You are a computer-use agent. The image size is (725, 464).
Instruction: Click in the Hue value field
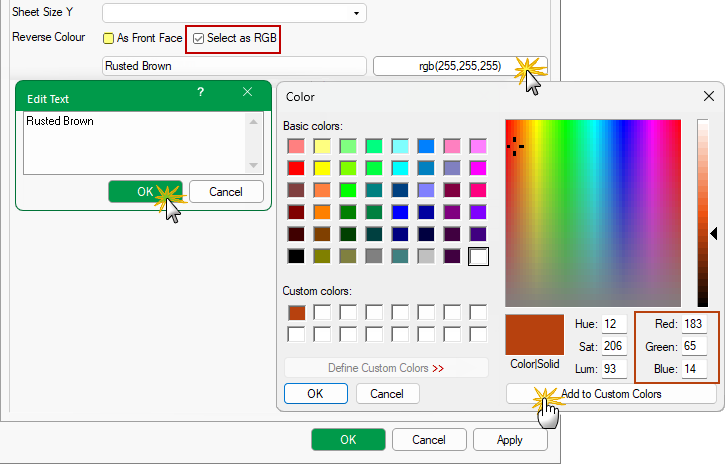(614, 324)
